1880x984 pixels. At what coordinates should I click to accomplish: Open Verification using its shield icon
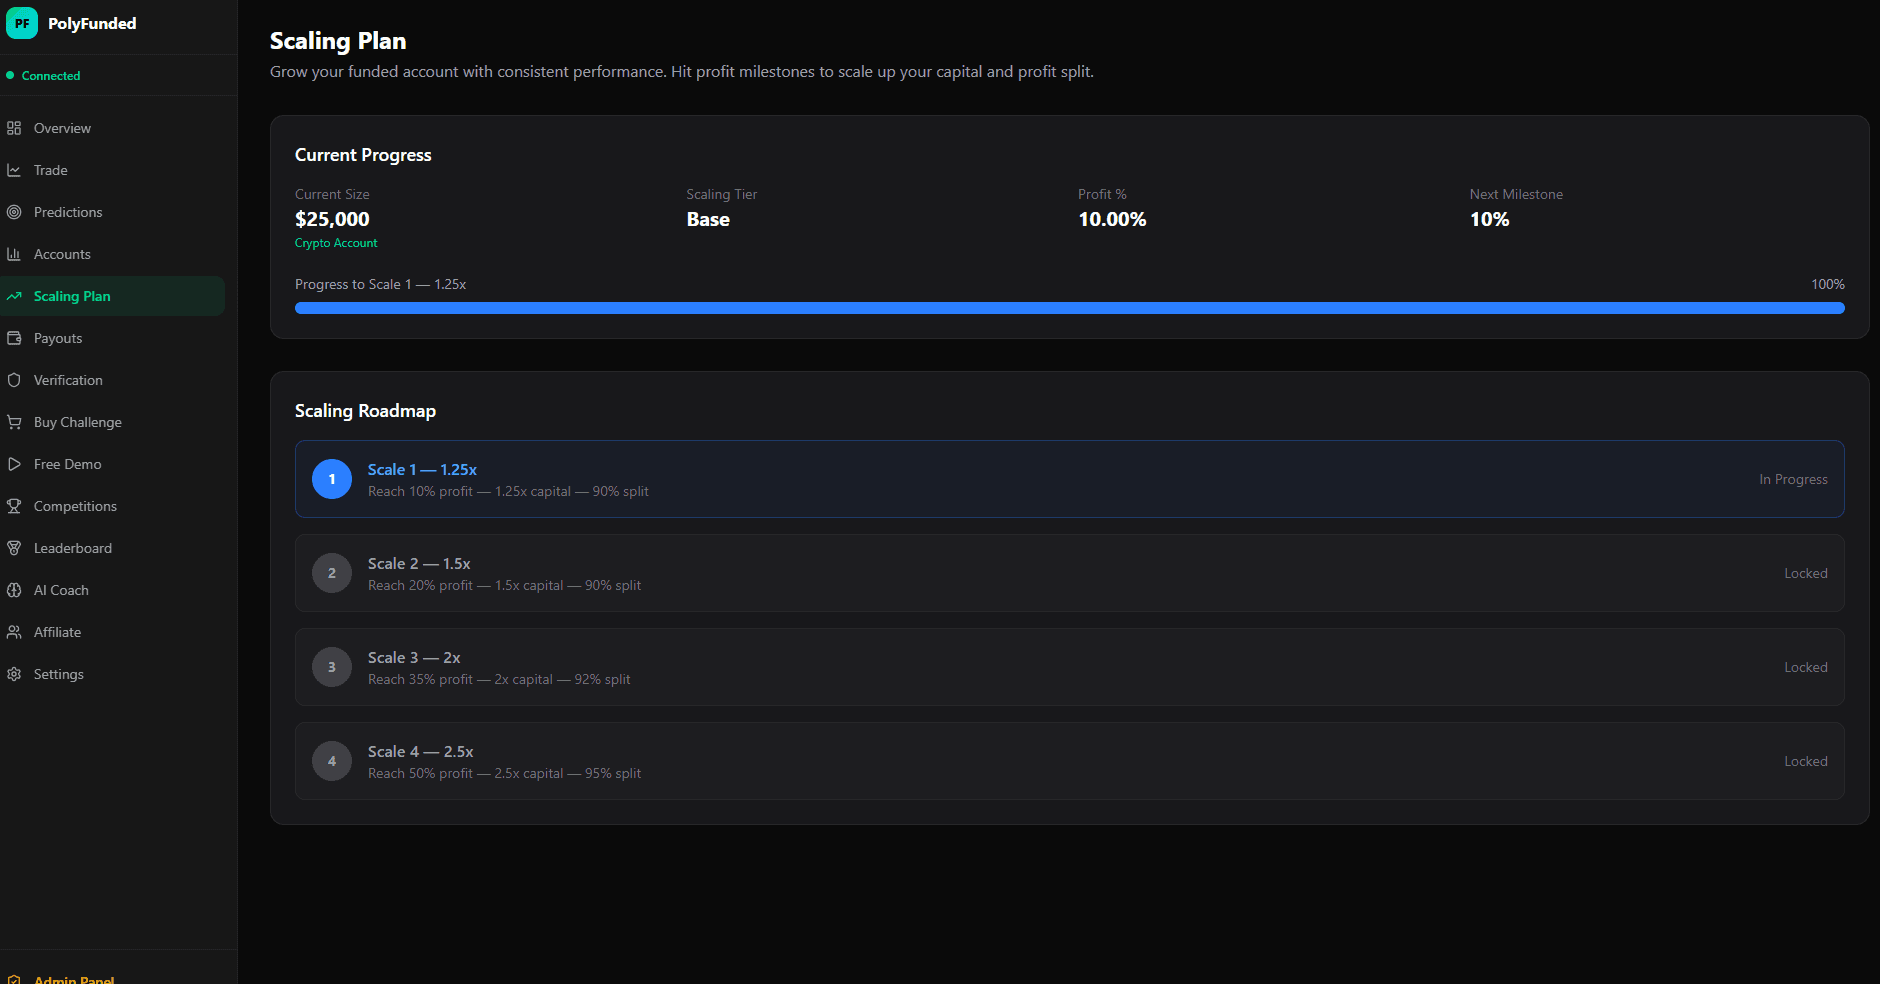[15, 380]
